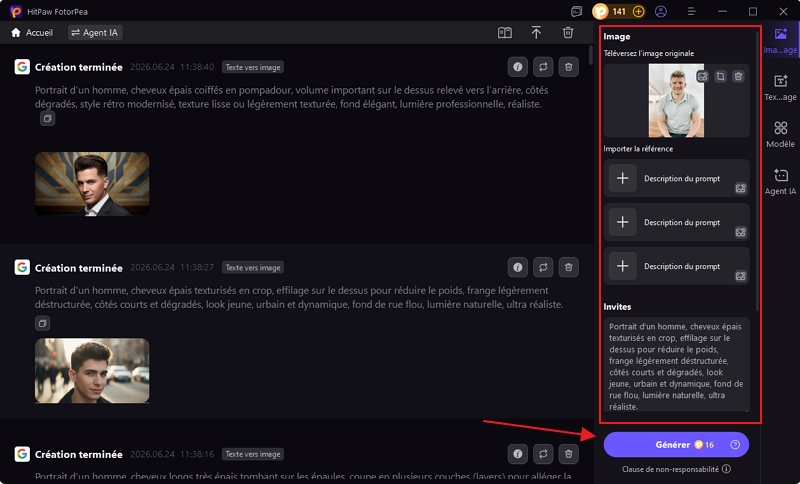Regenerate the 11:38:16 creation
The width and height of the screenshot is (800, 484).
pos(543,454)
